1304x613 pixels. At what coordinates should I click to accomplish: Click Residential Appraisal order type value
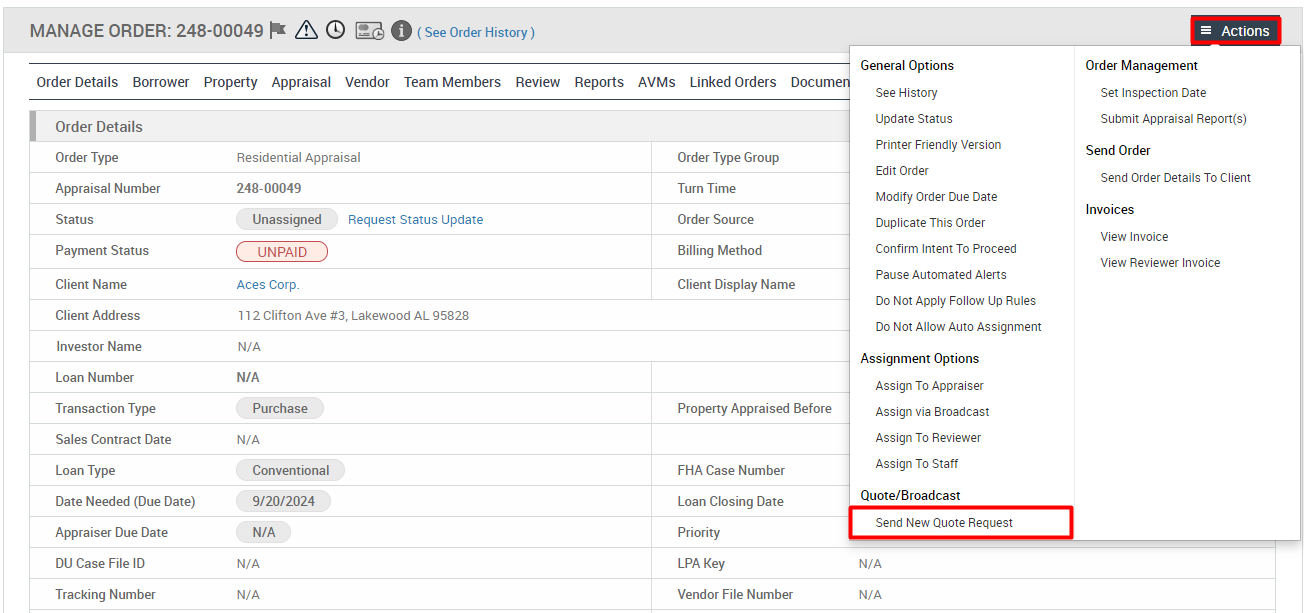point(298,158)
